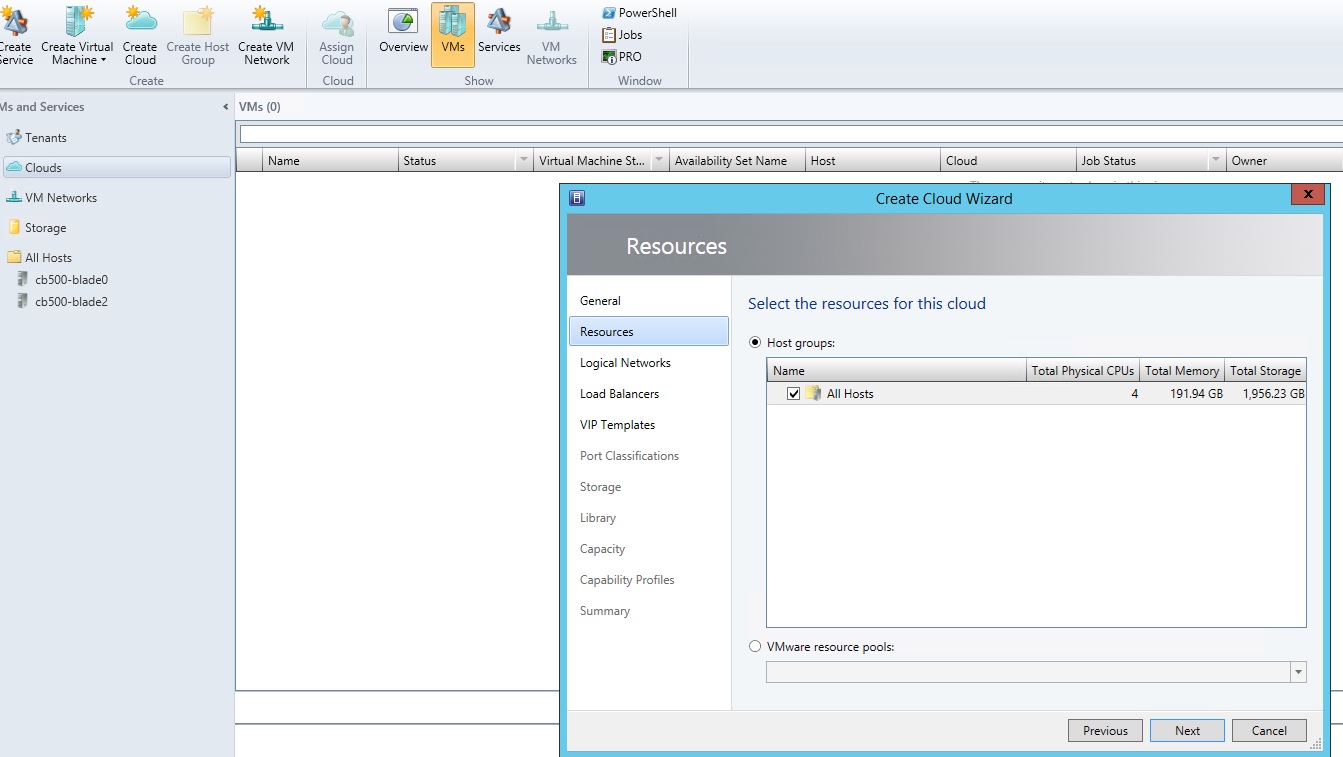Image resolution: width=1343 pixels, height=757 pixels.
Task: Sort host groups by Name column
Action: [x=897, y=371]
